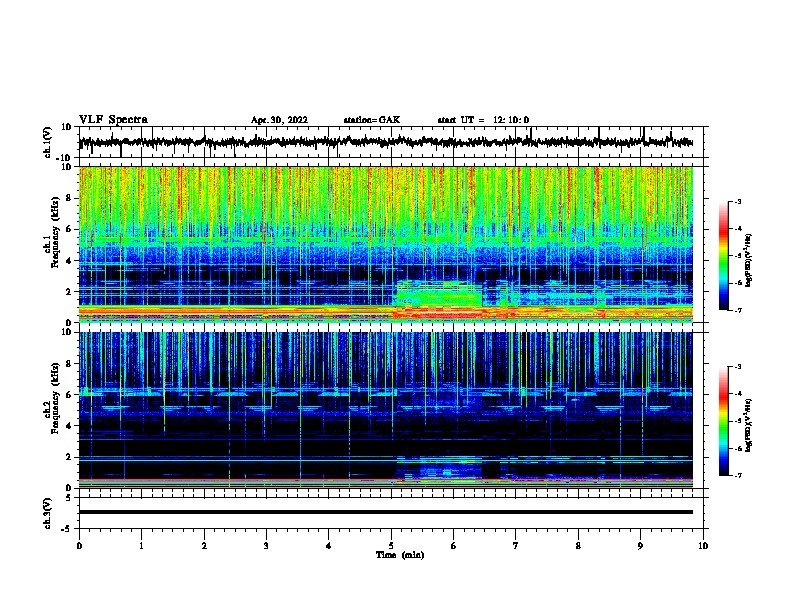Image resolution: width=792 pixels, height=612 pixels.
Task: Click time-axis tick label '6'
Action: click(x=454, y=545)
